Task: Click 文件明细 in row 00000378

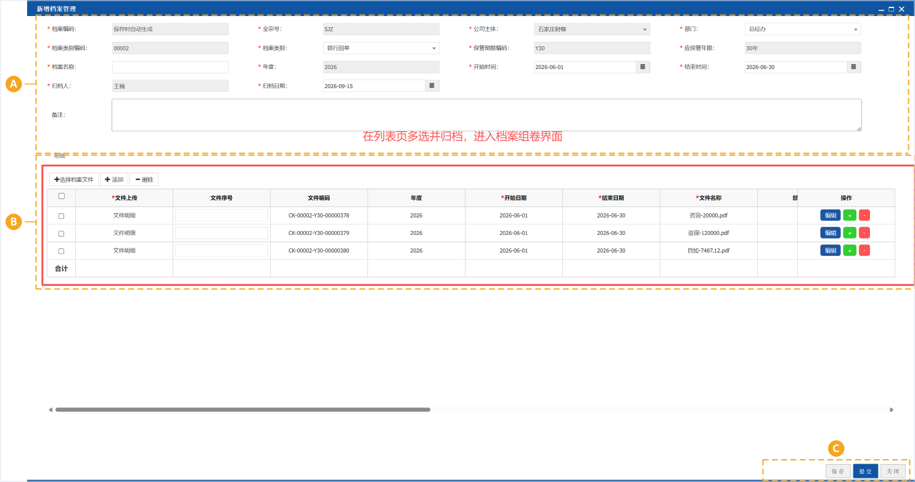Action: point(124,215)
